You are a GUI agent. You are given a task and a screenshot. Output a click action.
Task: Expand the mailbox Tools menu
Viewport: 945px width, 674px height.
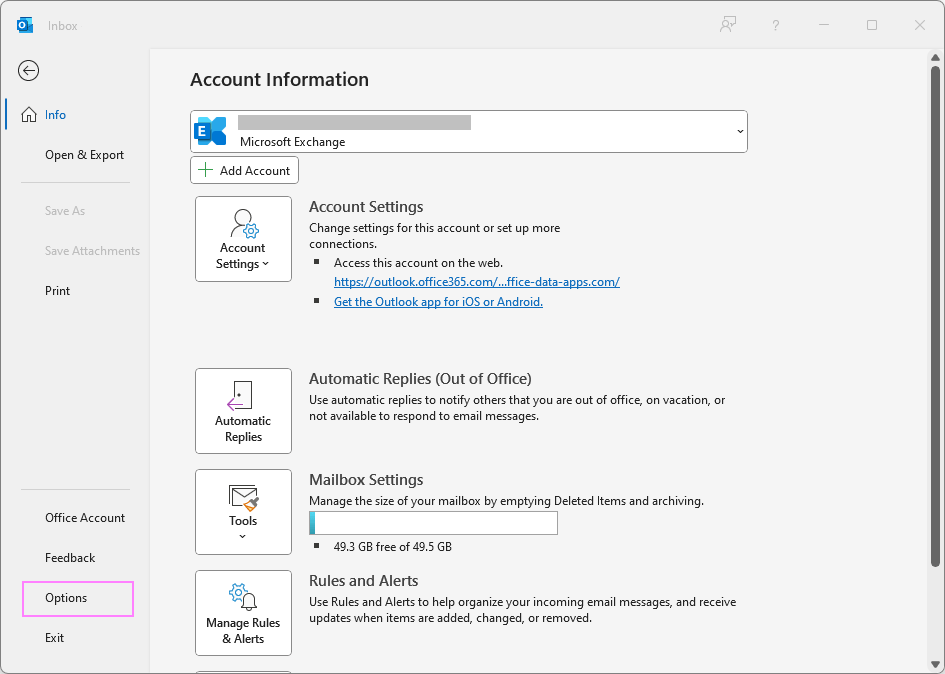pyautogui.click(x=243, y=512)
